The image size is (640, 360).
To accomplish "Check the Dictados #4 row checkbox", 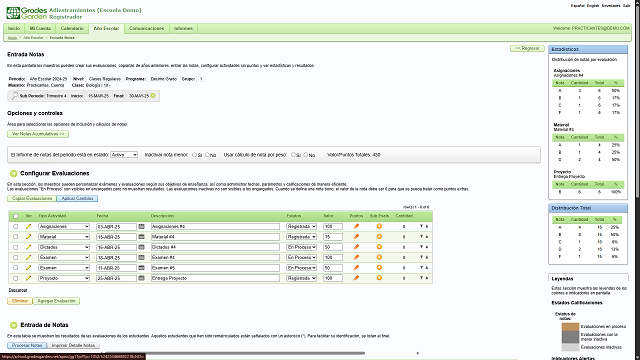I will click(16, 247).
